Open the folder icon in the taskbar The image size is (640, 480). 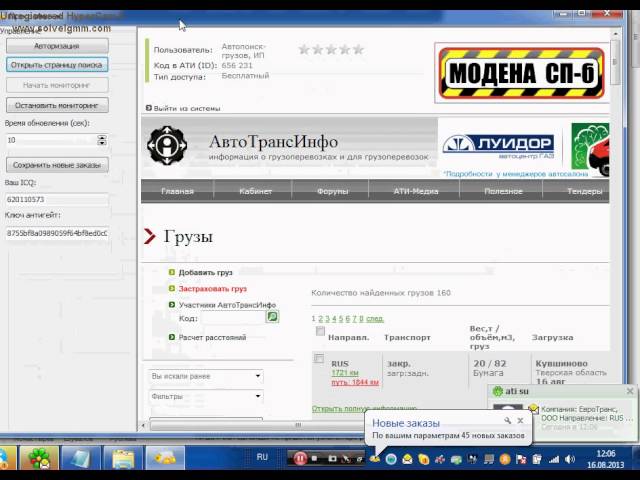click(x=122, y=458)
